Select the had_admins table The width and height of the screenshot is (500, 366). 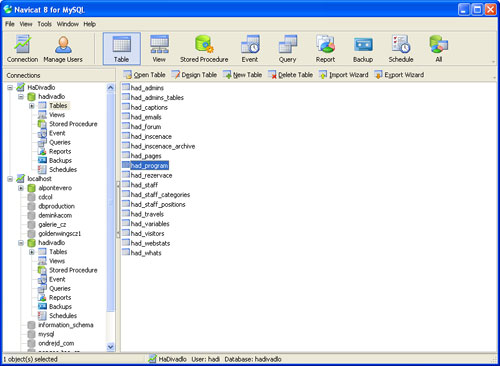143,88
